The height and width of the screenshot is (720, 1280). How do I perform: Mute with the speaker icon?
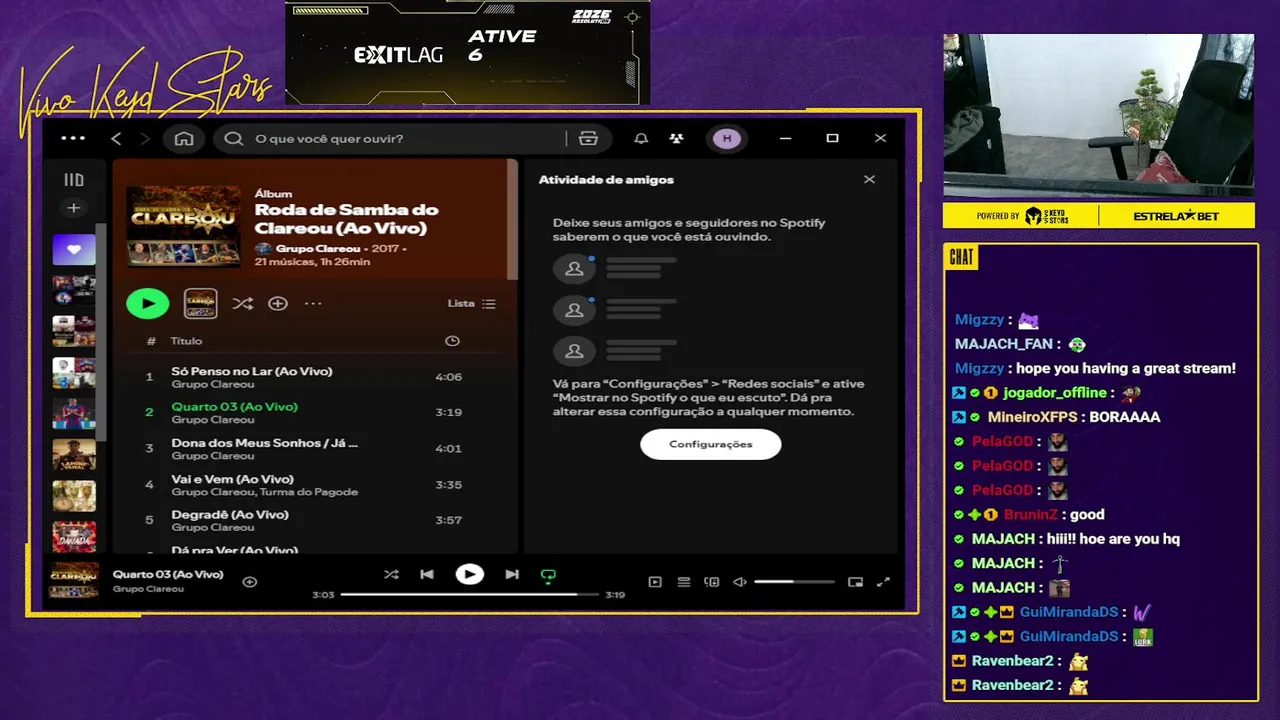pyautogui.click(x=740, y=582)
